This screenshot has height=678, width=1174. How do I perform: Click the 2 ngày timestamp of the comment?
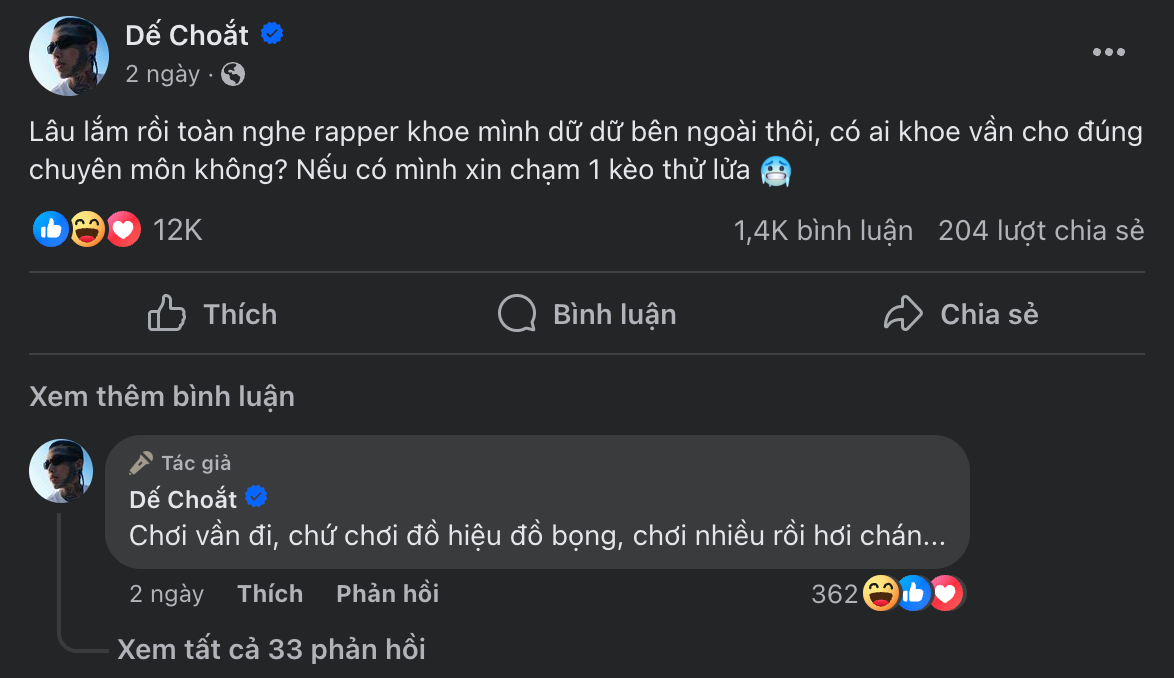tap(167, 592)
